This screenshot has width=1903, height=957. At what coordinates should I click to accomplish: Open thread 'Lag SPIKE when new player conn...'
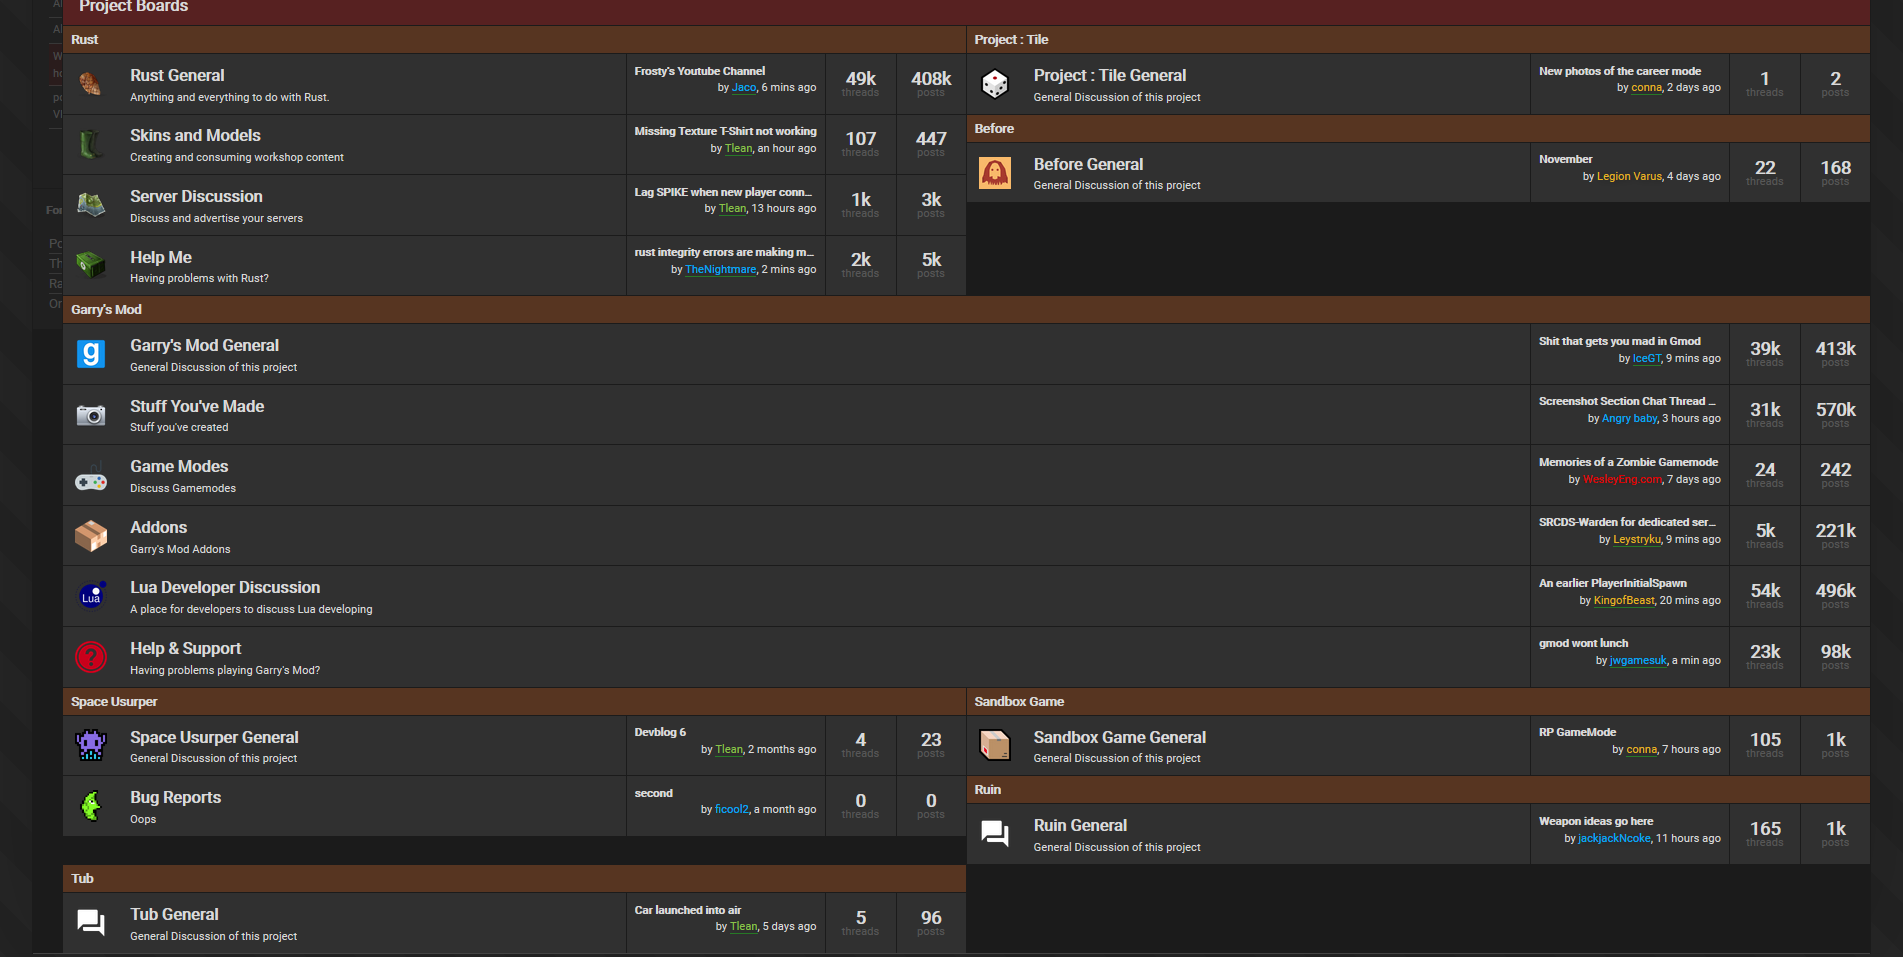(723, 192)
